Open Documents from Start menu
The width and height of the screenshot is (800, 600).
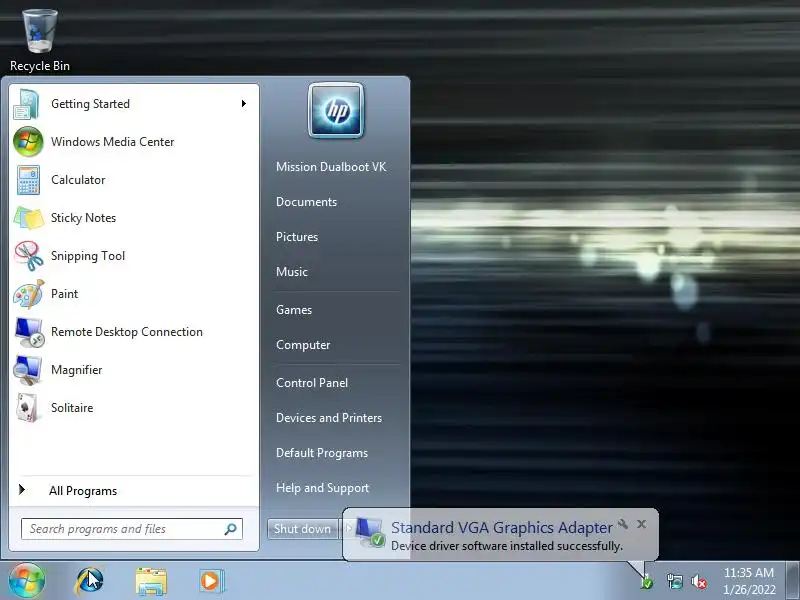[x=307, y=202]
